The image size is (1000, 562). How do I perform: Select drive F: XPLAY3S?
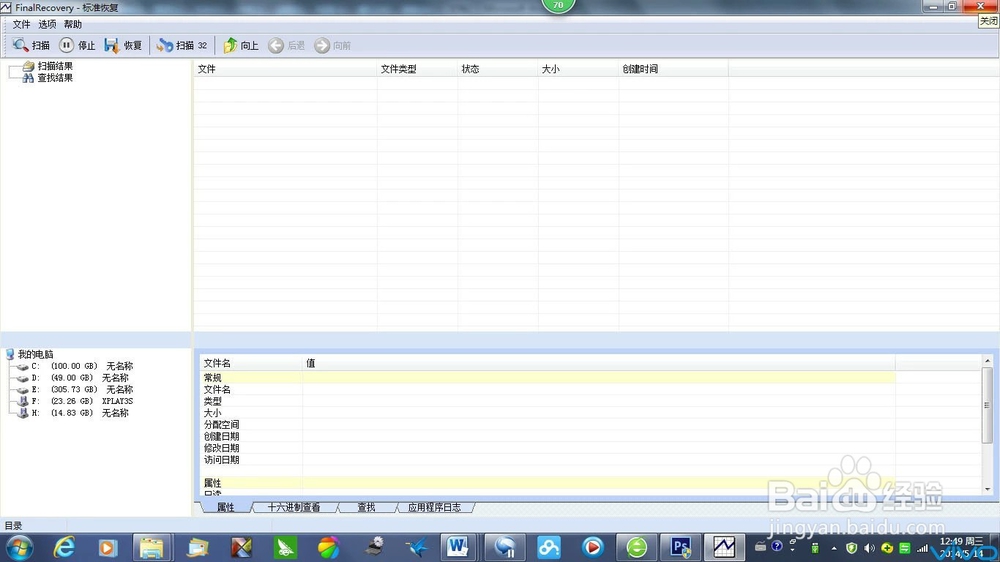pos(82,401)
